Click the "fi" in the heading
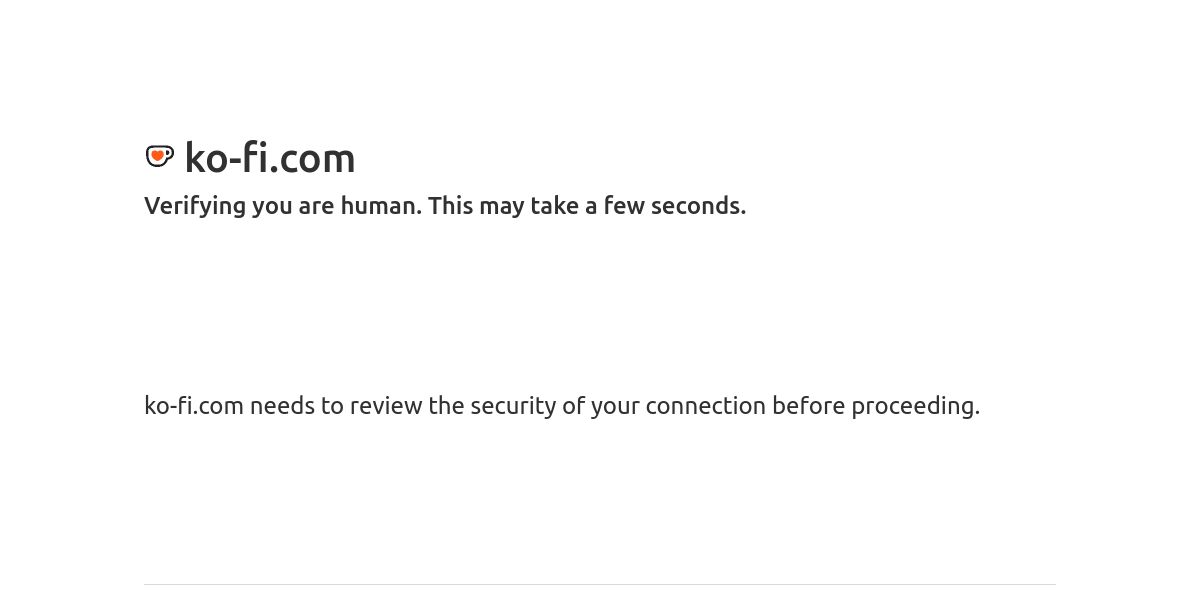 point(251,157)
